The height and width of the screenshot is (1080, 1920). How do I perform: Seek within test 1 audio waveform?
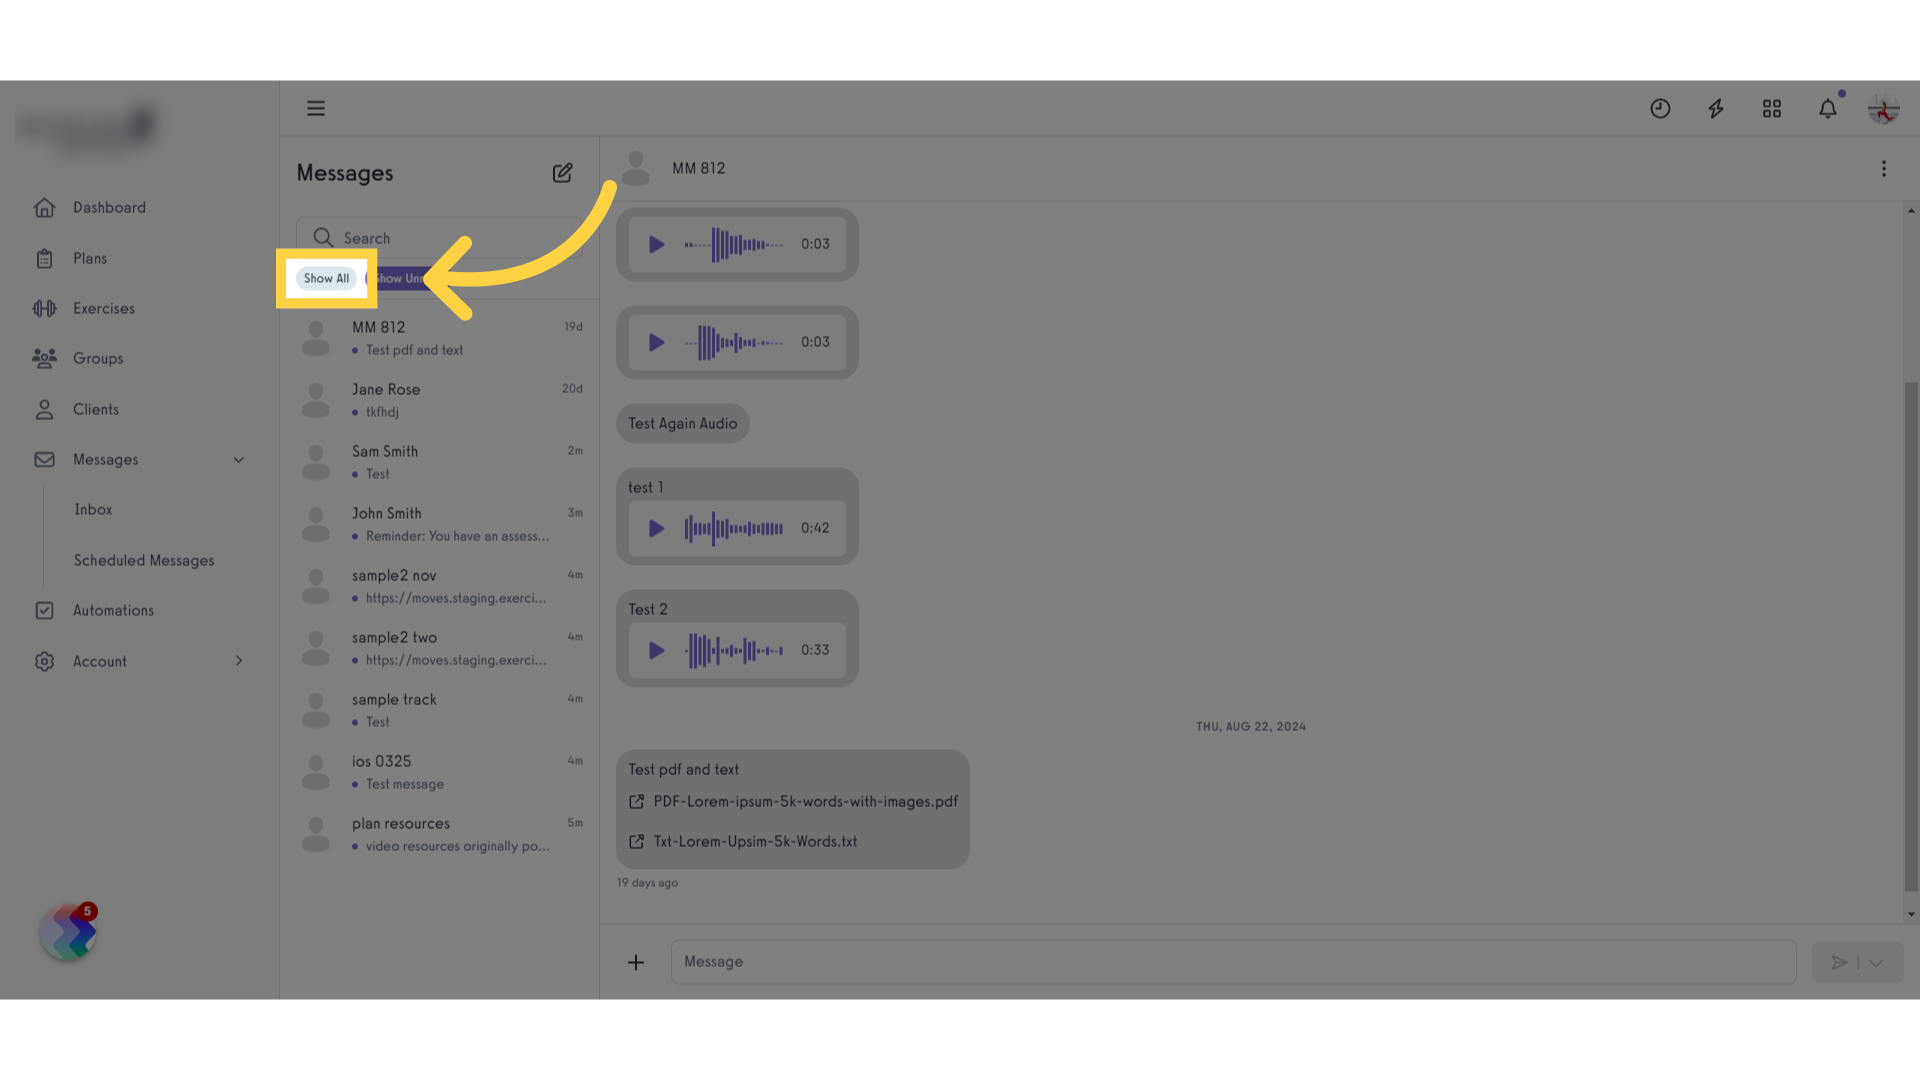tap(734, 528)
